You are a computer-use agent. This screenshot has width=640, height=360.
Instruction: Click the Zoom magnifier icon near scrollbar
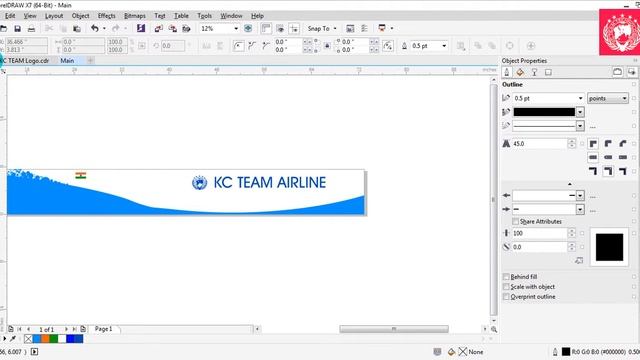pos(494,329)
